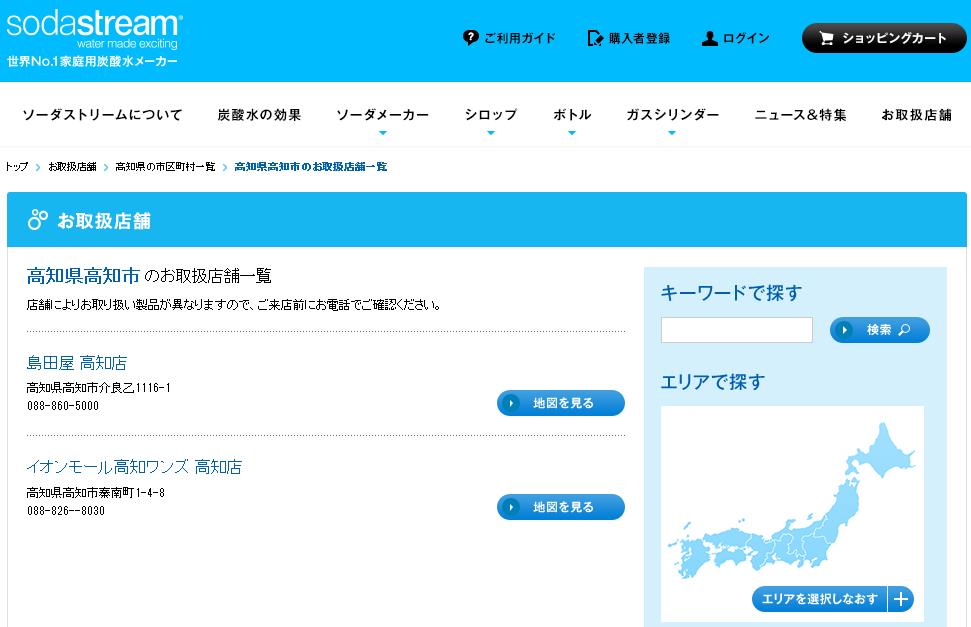Click the shopping cart icon

pos(827,38)
